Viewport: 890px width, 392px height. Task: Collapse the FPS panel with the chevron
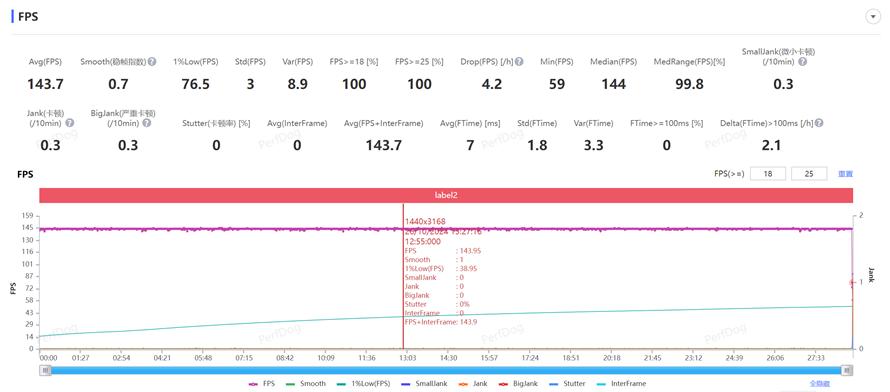coord(873,17)
